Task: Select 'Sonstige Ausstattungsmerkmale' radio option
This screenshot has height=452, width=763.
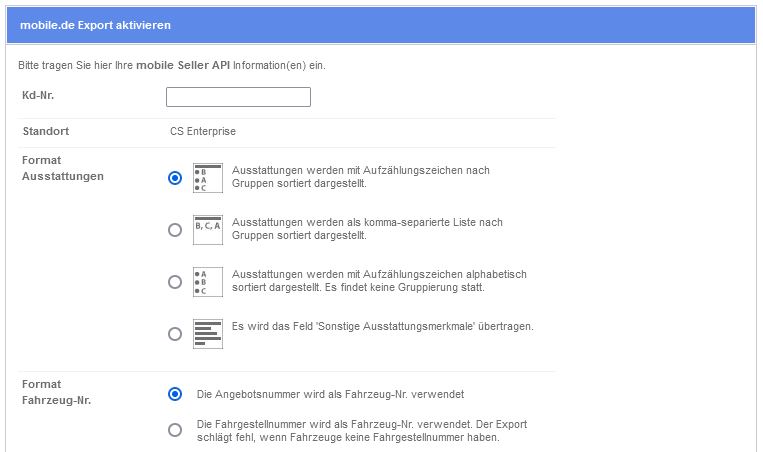Action: click(x=175, y=334)
